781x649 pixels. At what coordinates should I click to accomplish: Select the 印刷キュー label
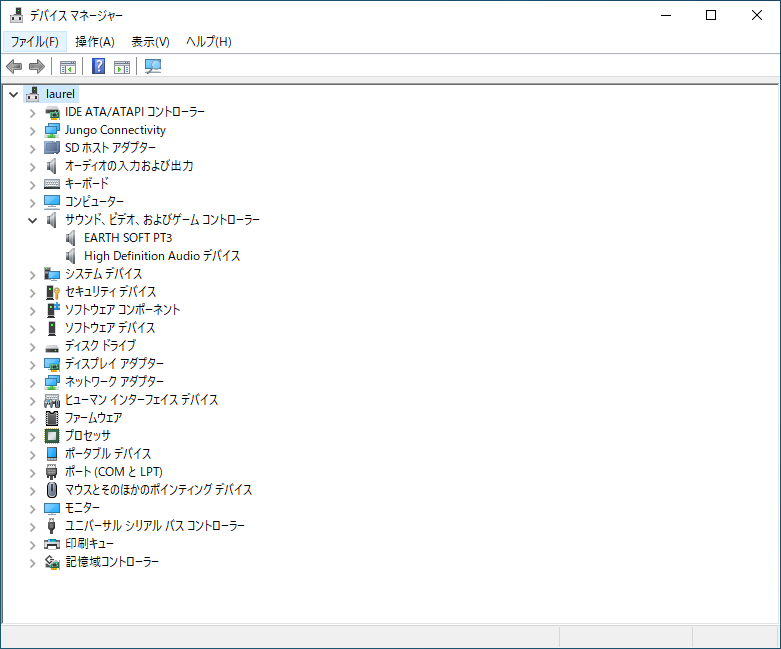coord(89,543)
